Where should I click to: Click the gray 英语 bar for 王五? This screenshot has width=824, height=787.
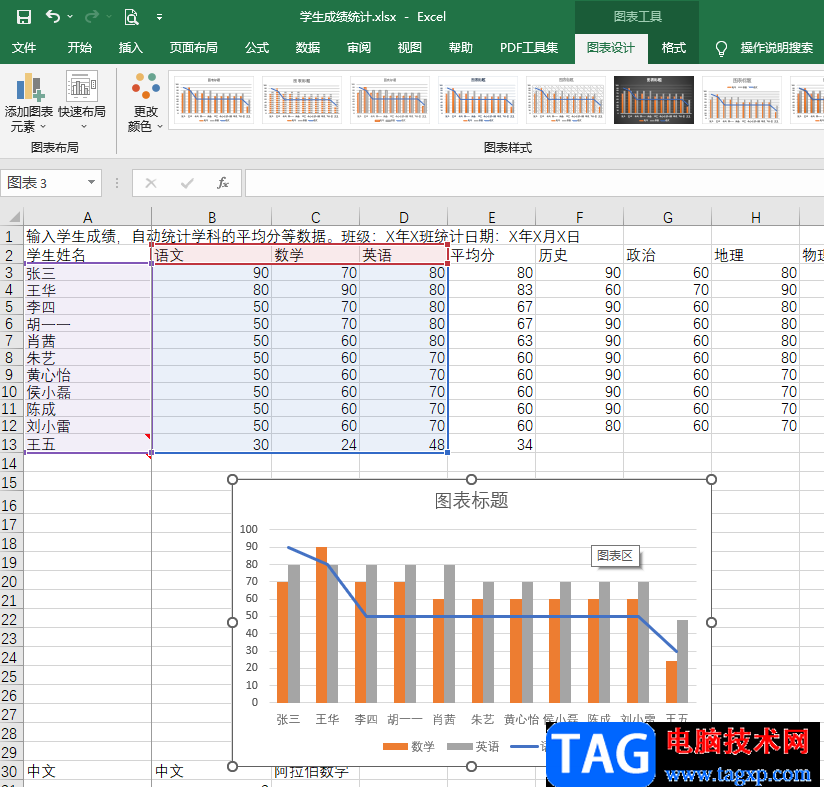pos(682,661)
